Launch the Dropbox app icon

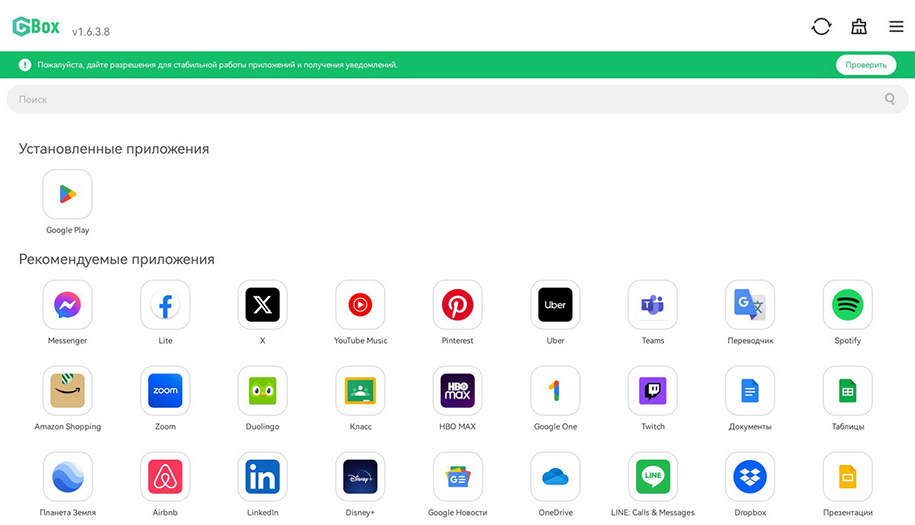point(749,477)
